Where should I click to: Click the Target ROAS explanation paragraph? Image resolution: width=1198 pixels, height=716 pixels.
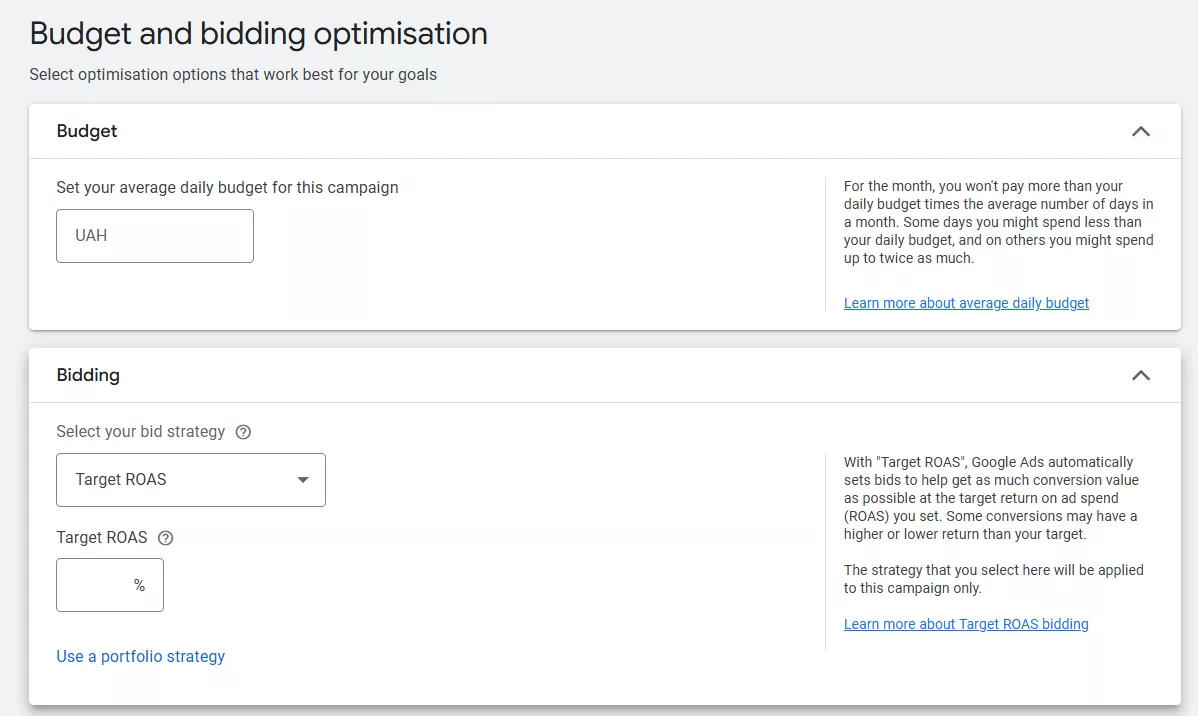(992, 498)
